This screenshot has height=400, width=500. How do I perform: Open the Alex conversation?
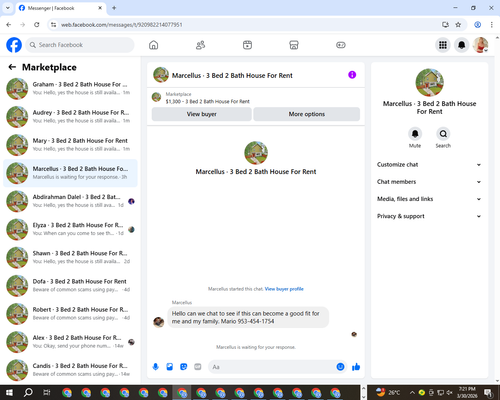pyautogui.click(x=70, y=342)
